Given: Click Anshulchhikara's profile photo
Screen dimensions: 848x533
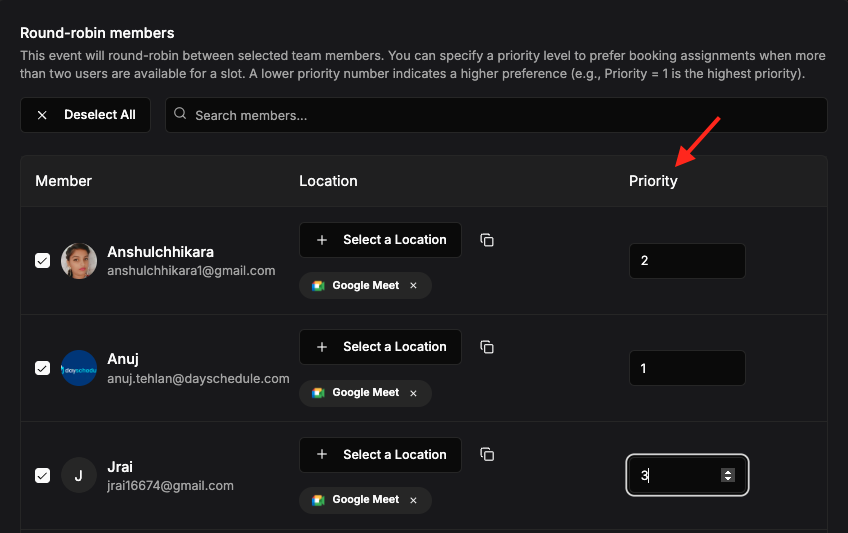Looking at the screenshot, I should tap(79, 261).
